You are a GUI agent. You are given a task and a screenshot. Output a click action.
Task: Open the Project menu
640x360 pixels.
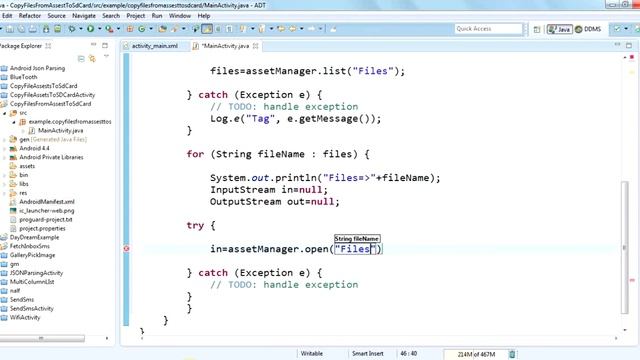point(136,16)
